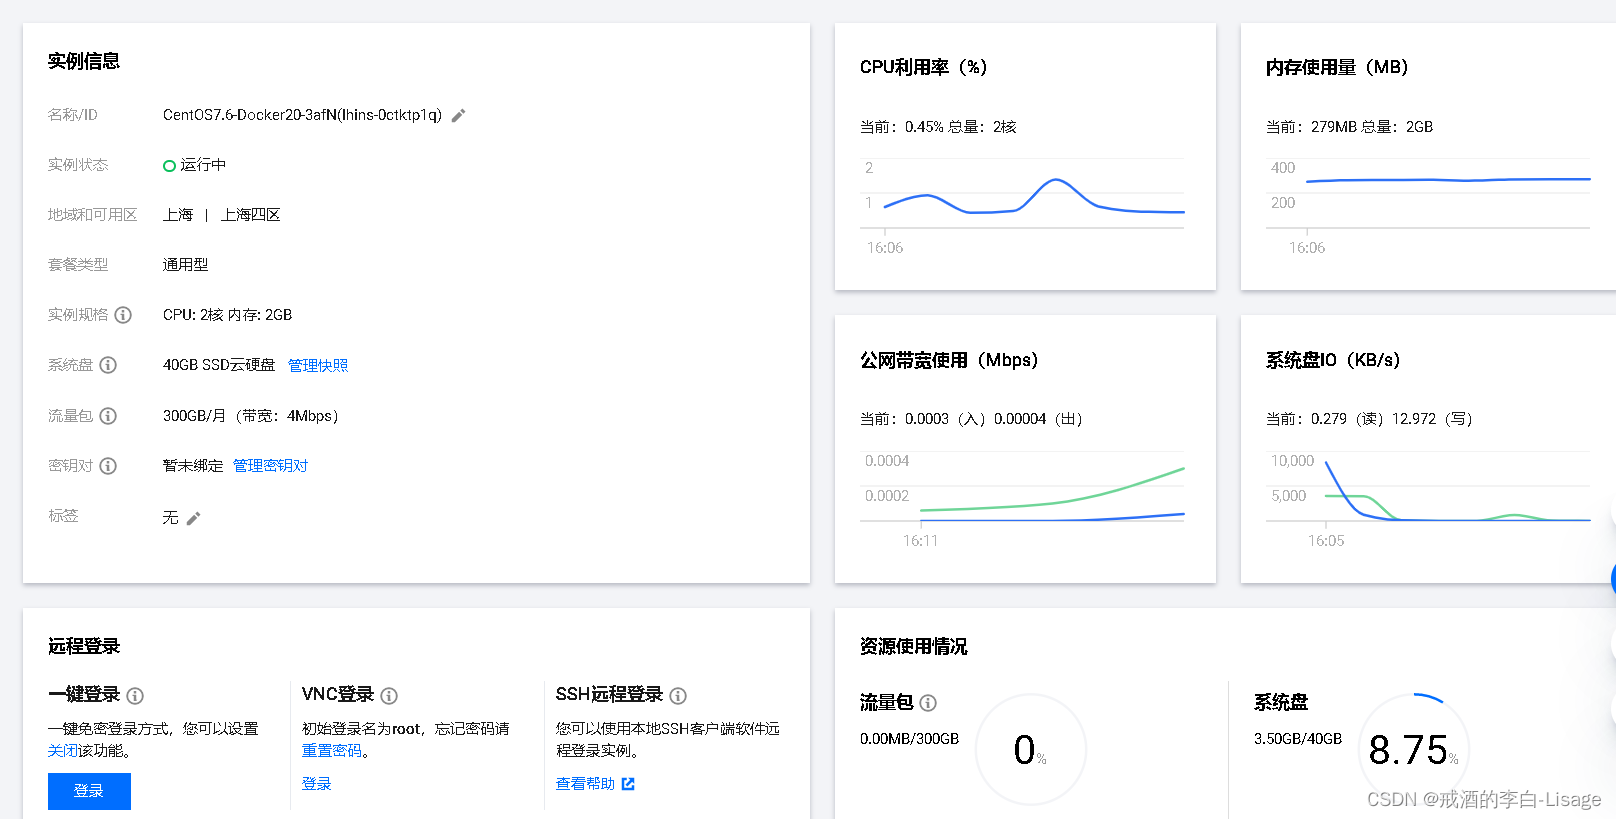Click the blue 登录 button
The image size is (1616, 819).
click(89, 791)
